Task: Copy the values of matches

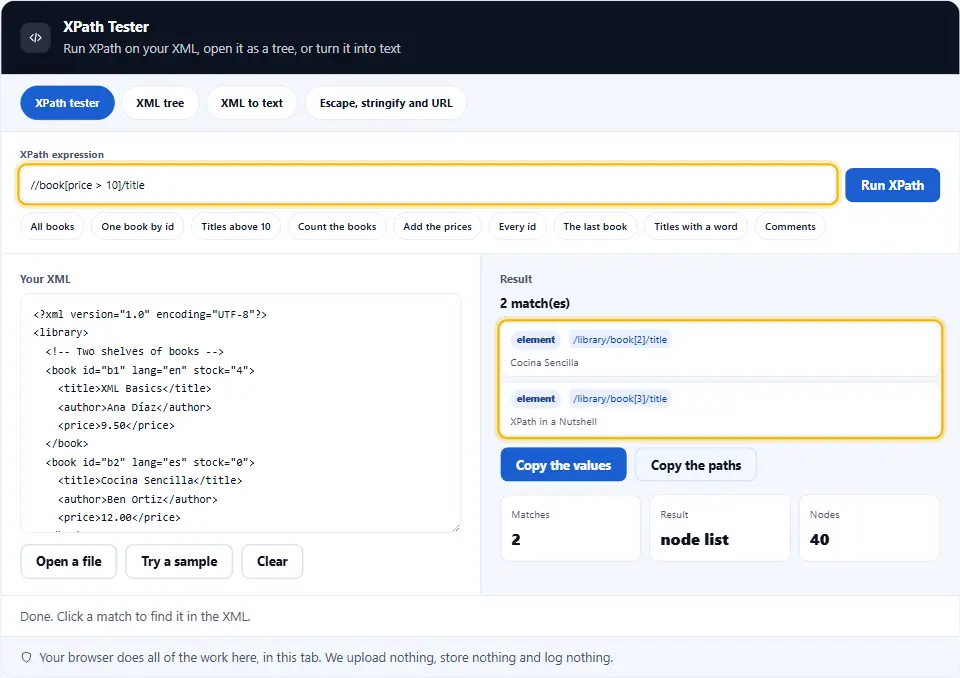Action: click(x=563, y=465)
